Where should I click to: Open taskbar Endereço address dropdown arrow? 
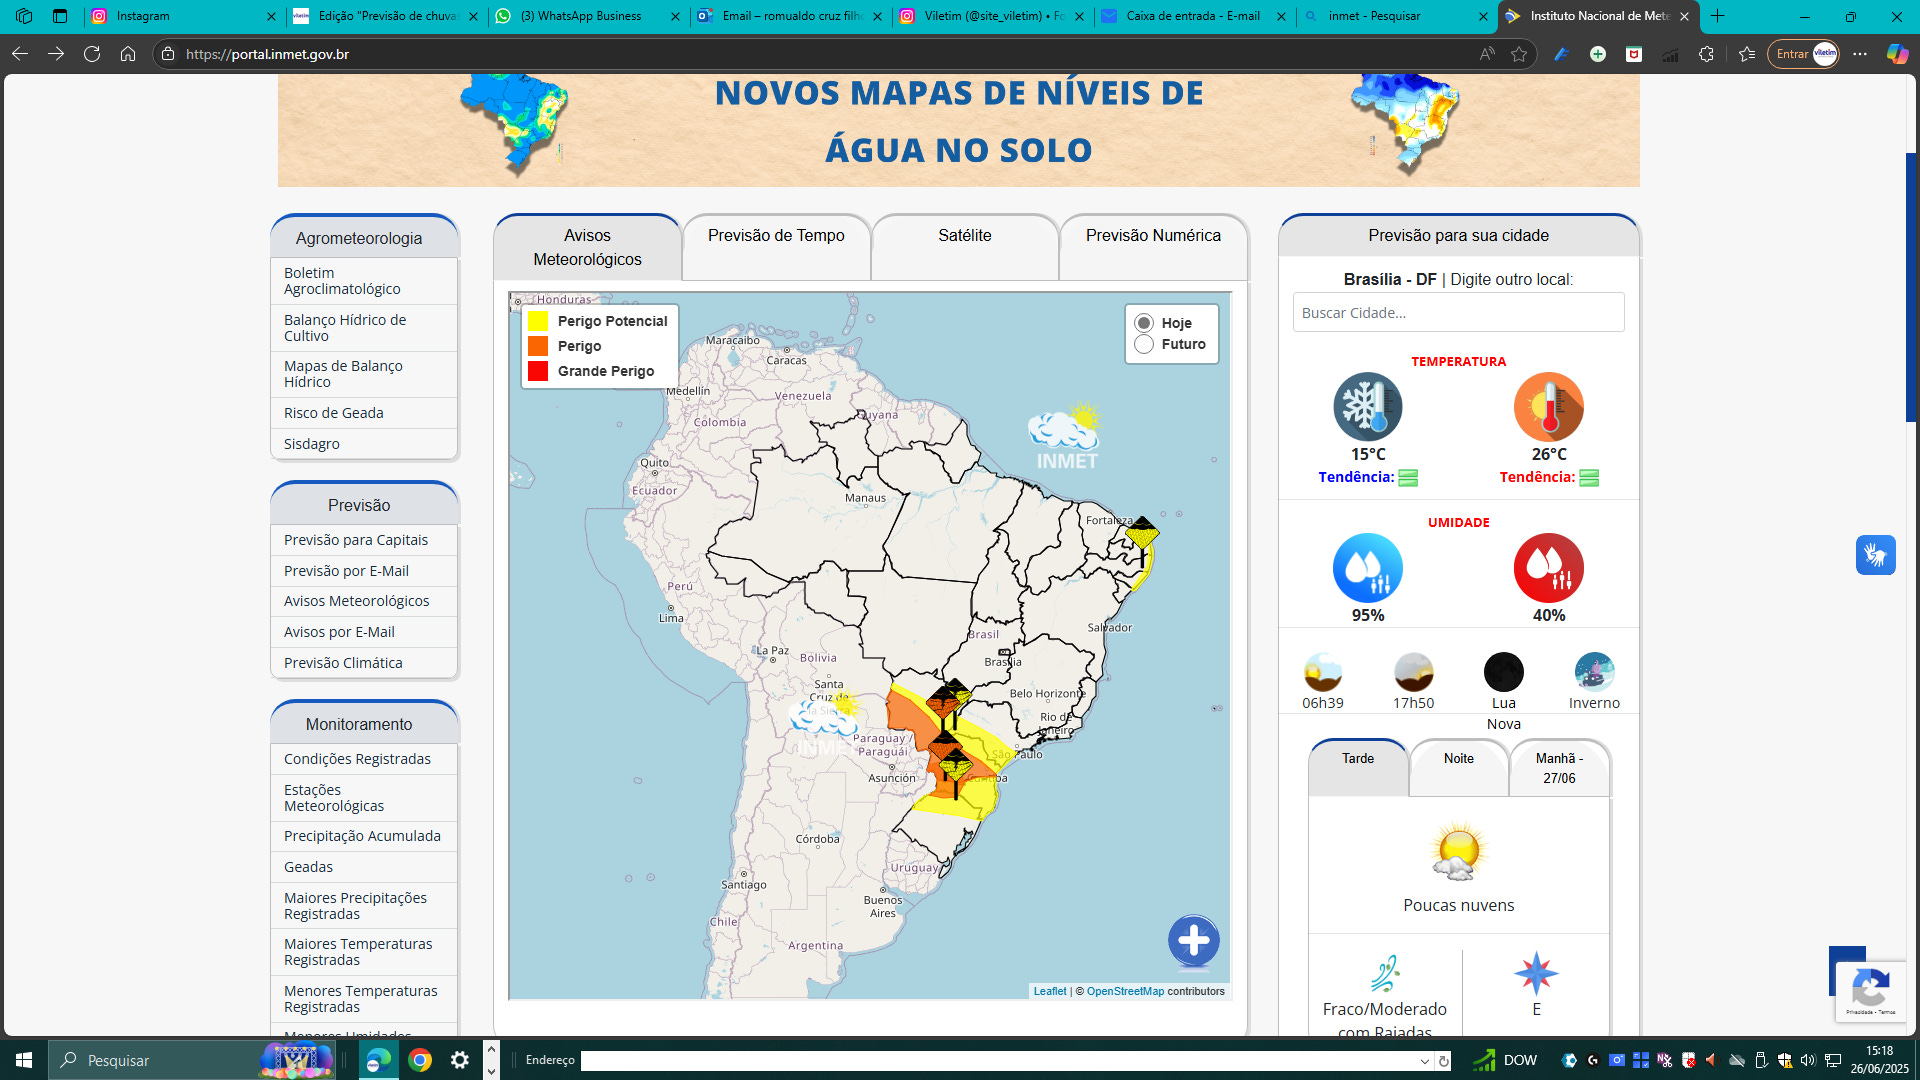[1424, 1061]
